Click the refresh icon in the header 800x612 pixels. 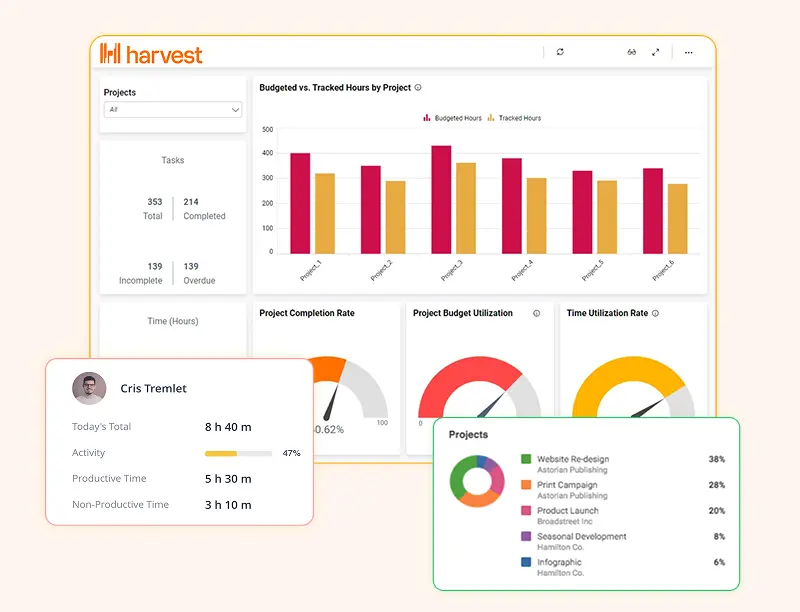tap(560, 52)
